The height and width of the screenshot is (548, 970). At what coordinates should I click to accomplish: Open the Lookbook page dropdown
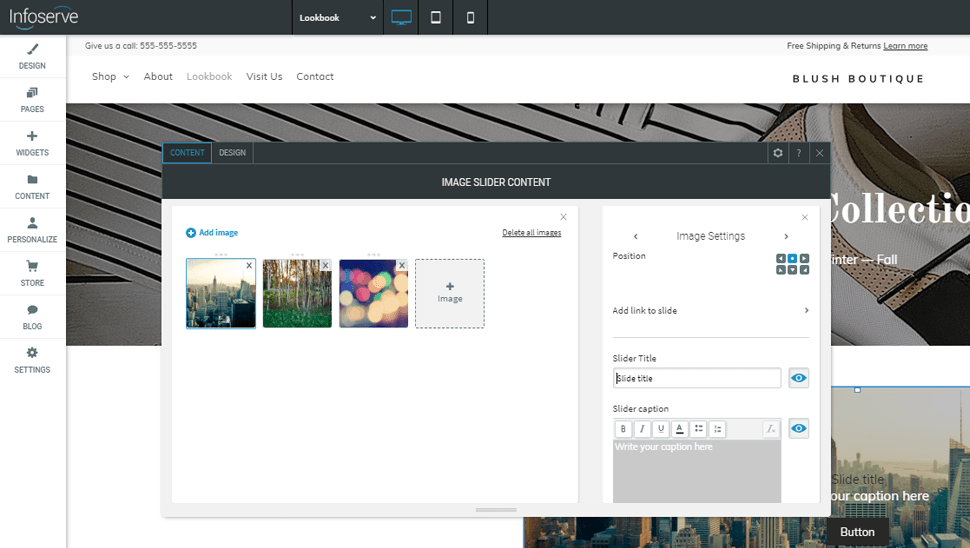(x=338, y=17)
